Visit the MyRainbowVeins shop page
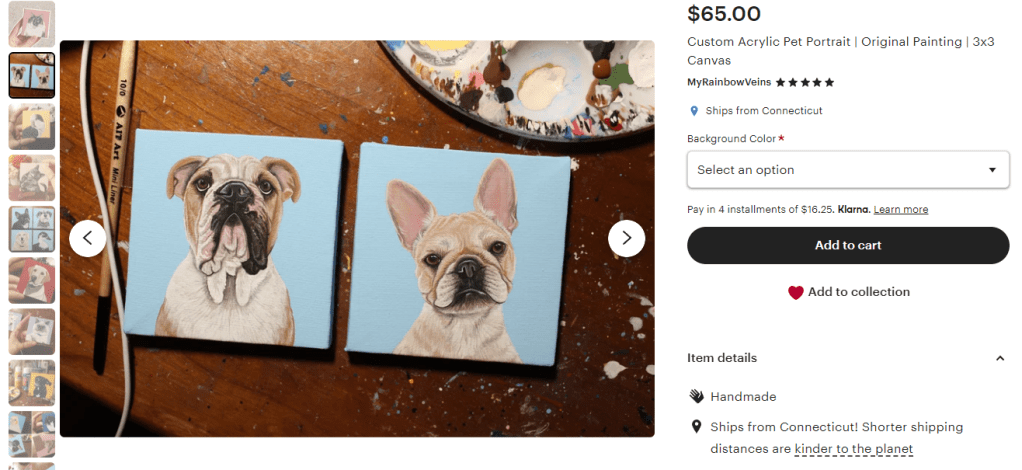 coord(729,82)
